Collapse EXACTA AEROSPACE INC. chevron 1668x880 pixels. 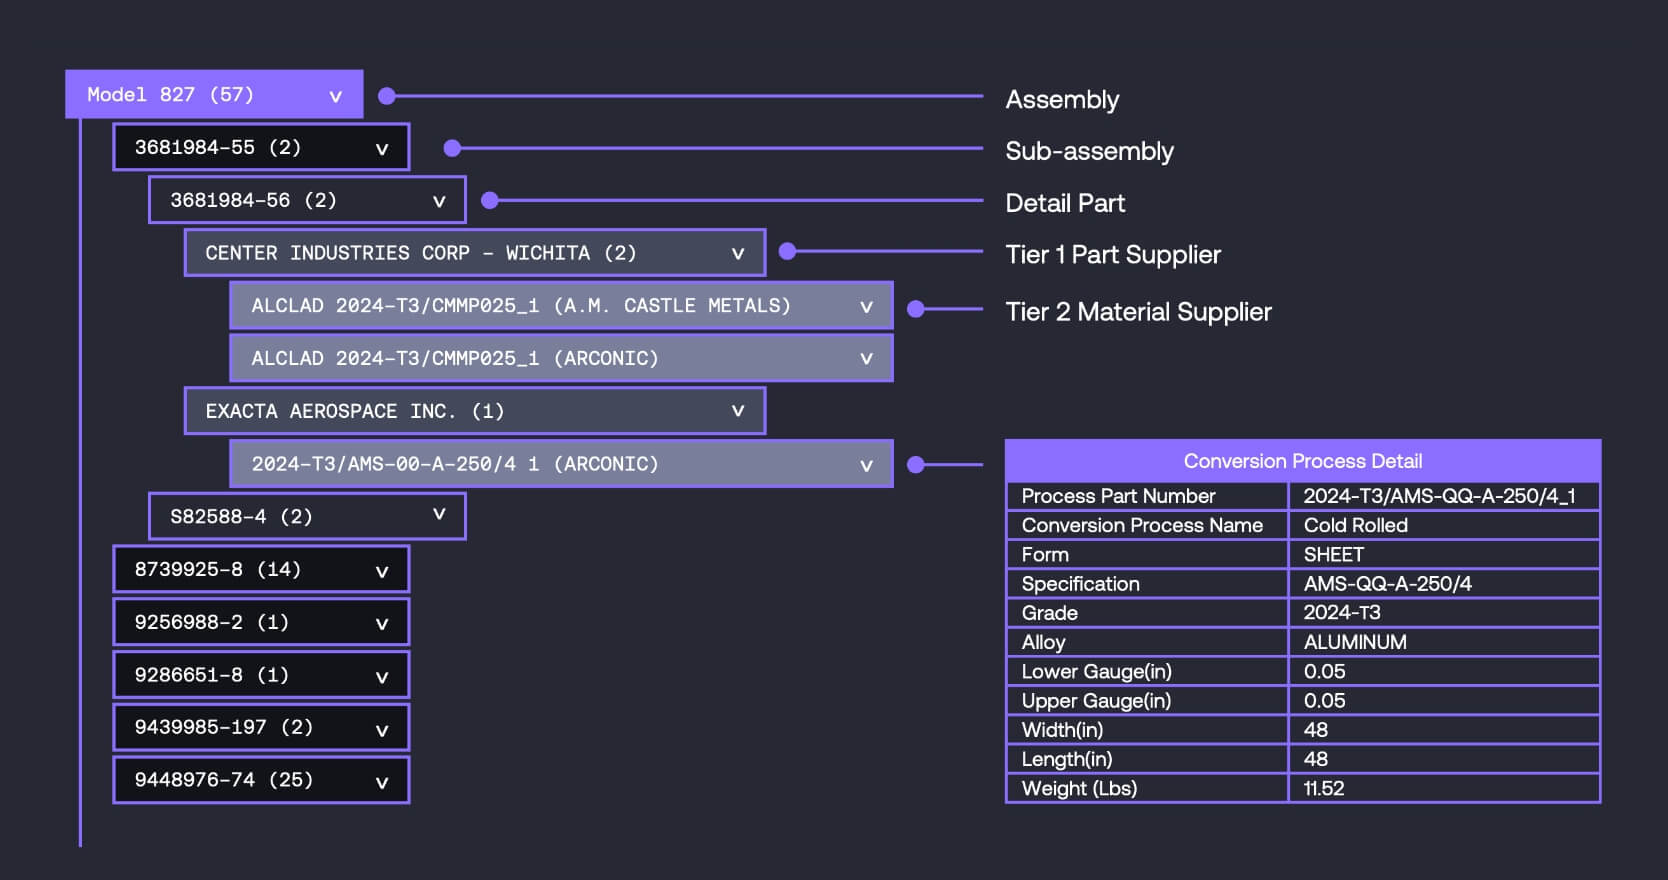[x=737, y=411]
